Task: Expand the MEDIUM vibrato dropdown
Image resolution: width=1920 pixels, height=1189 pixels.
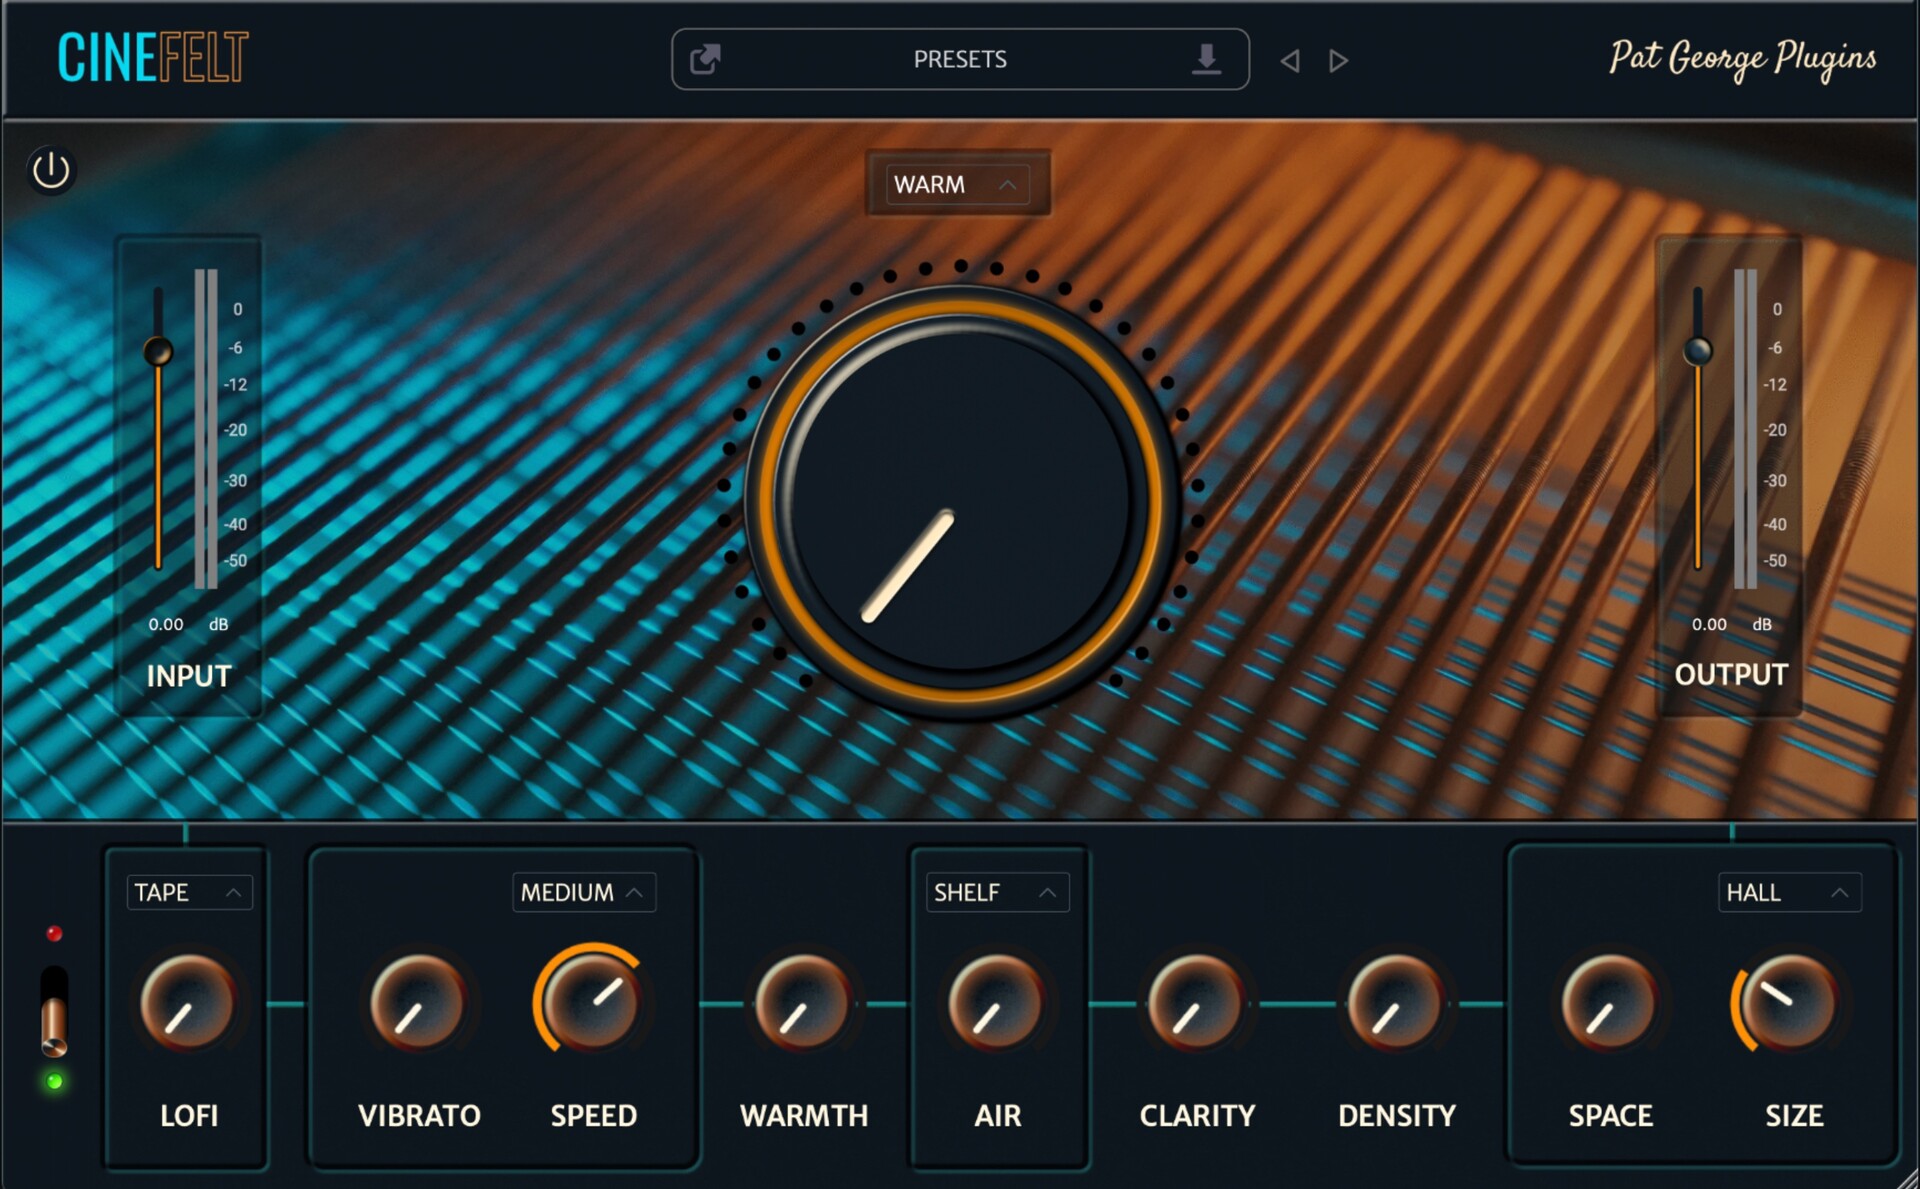Action: (x=583, y=892)
